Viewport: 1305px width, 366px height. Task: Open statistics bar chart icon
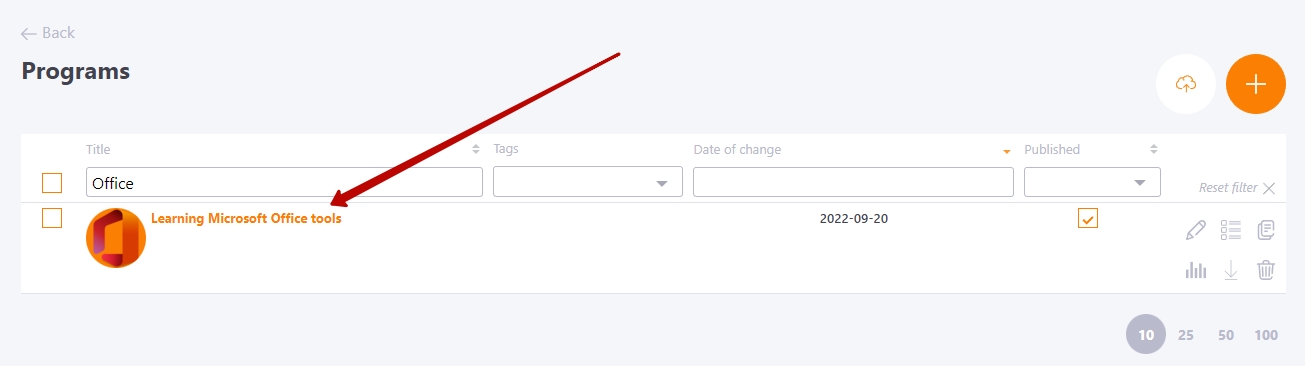click(1196, 270)
